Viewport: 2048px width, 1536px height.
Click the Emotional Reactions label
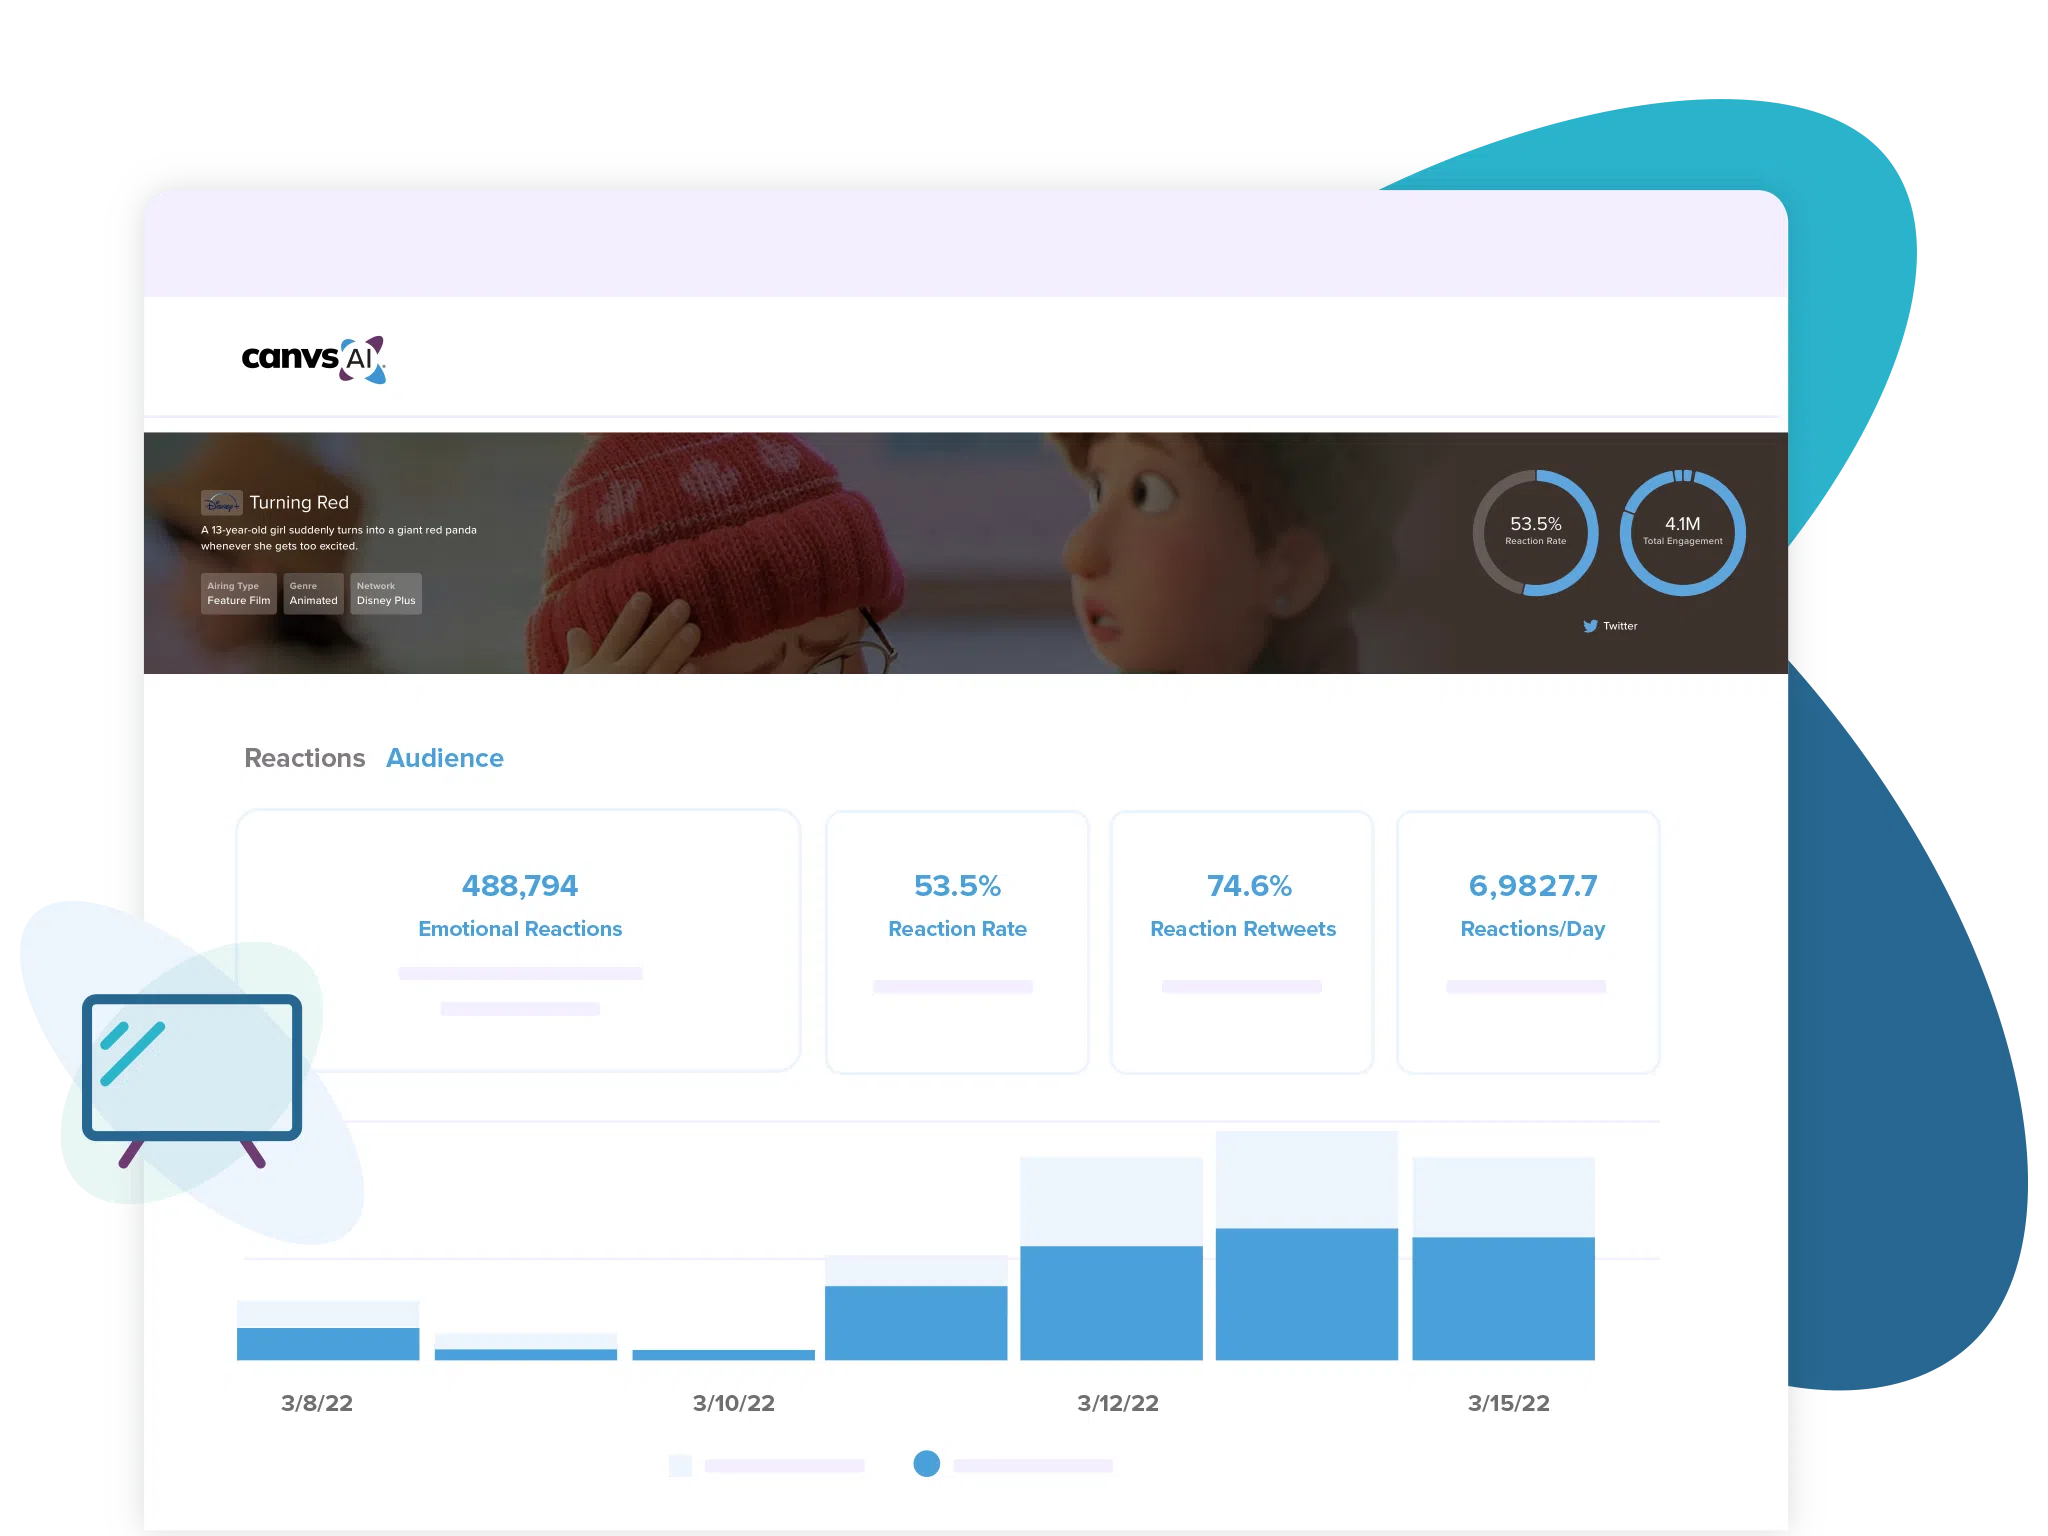520,929
